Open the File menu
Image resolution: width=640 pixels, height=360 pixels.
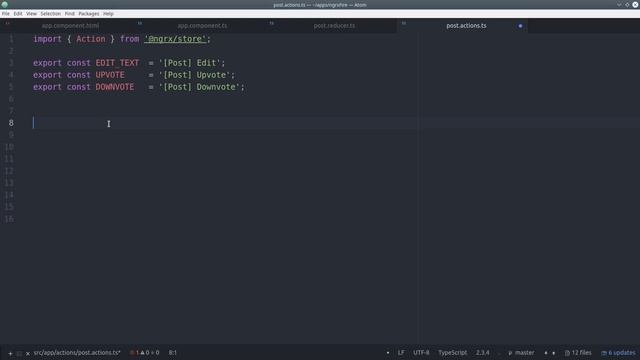(x=6, y=13)
